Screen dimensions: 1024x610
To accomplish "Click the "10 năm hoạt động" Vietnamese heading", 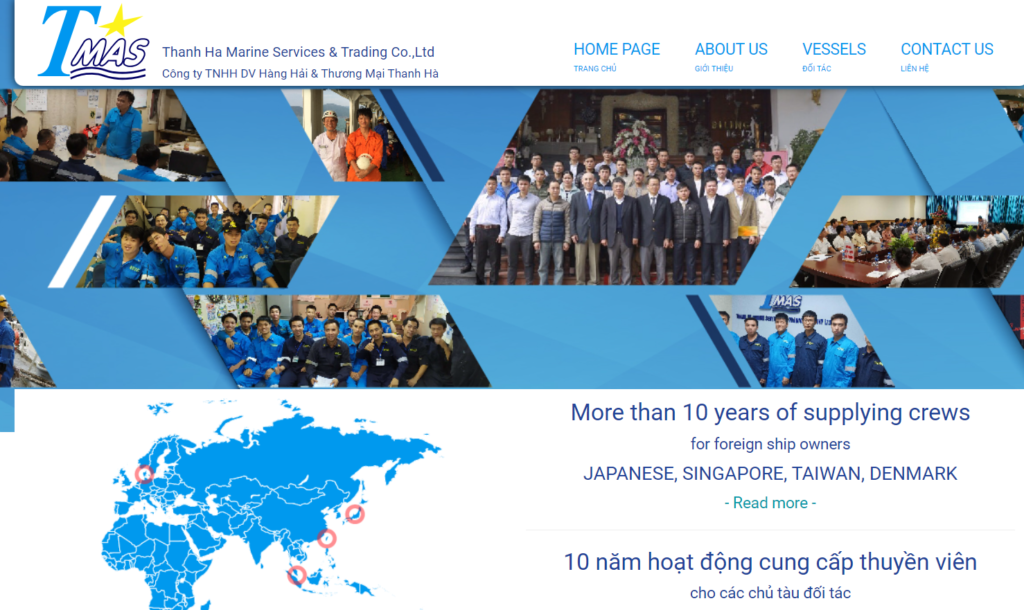I will point(770,562).
